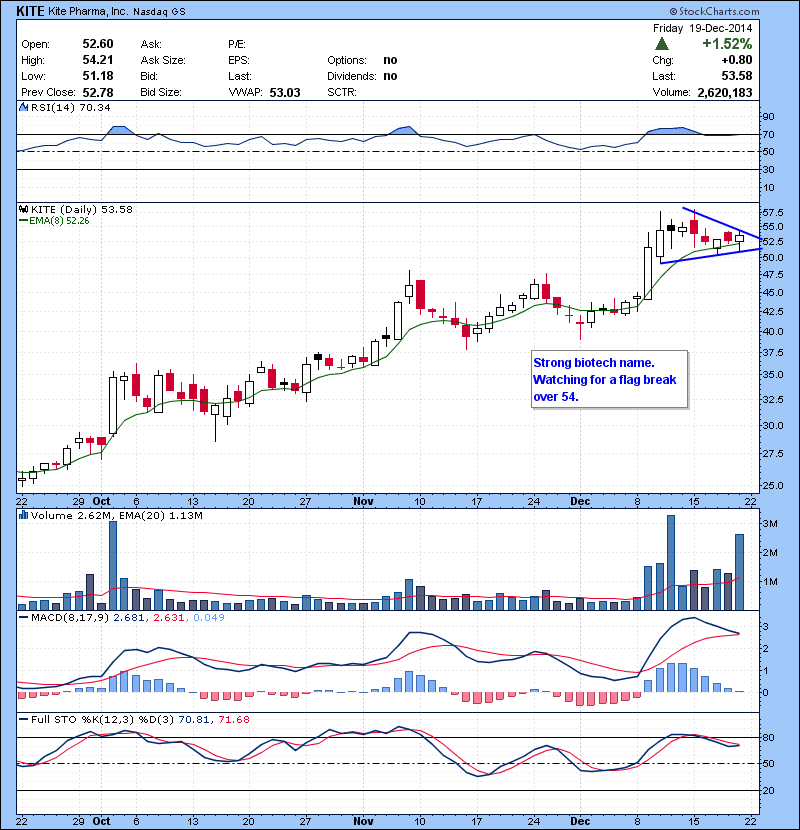800x830 pixels.
Task: Click the 3M volume axis label
Action: [x=769, y=524]
